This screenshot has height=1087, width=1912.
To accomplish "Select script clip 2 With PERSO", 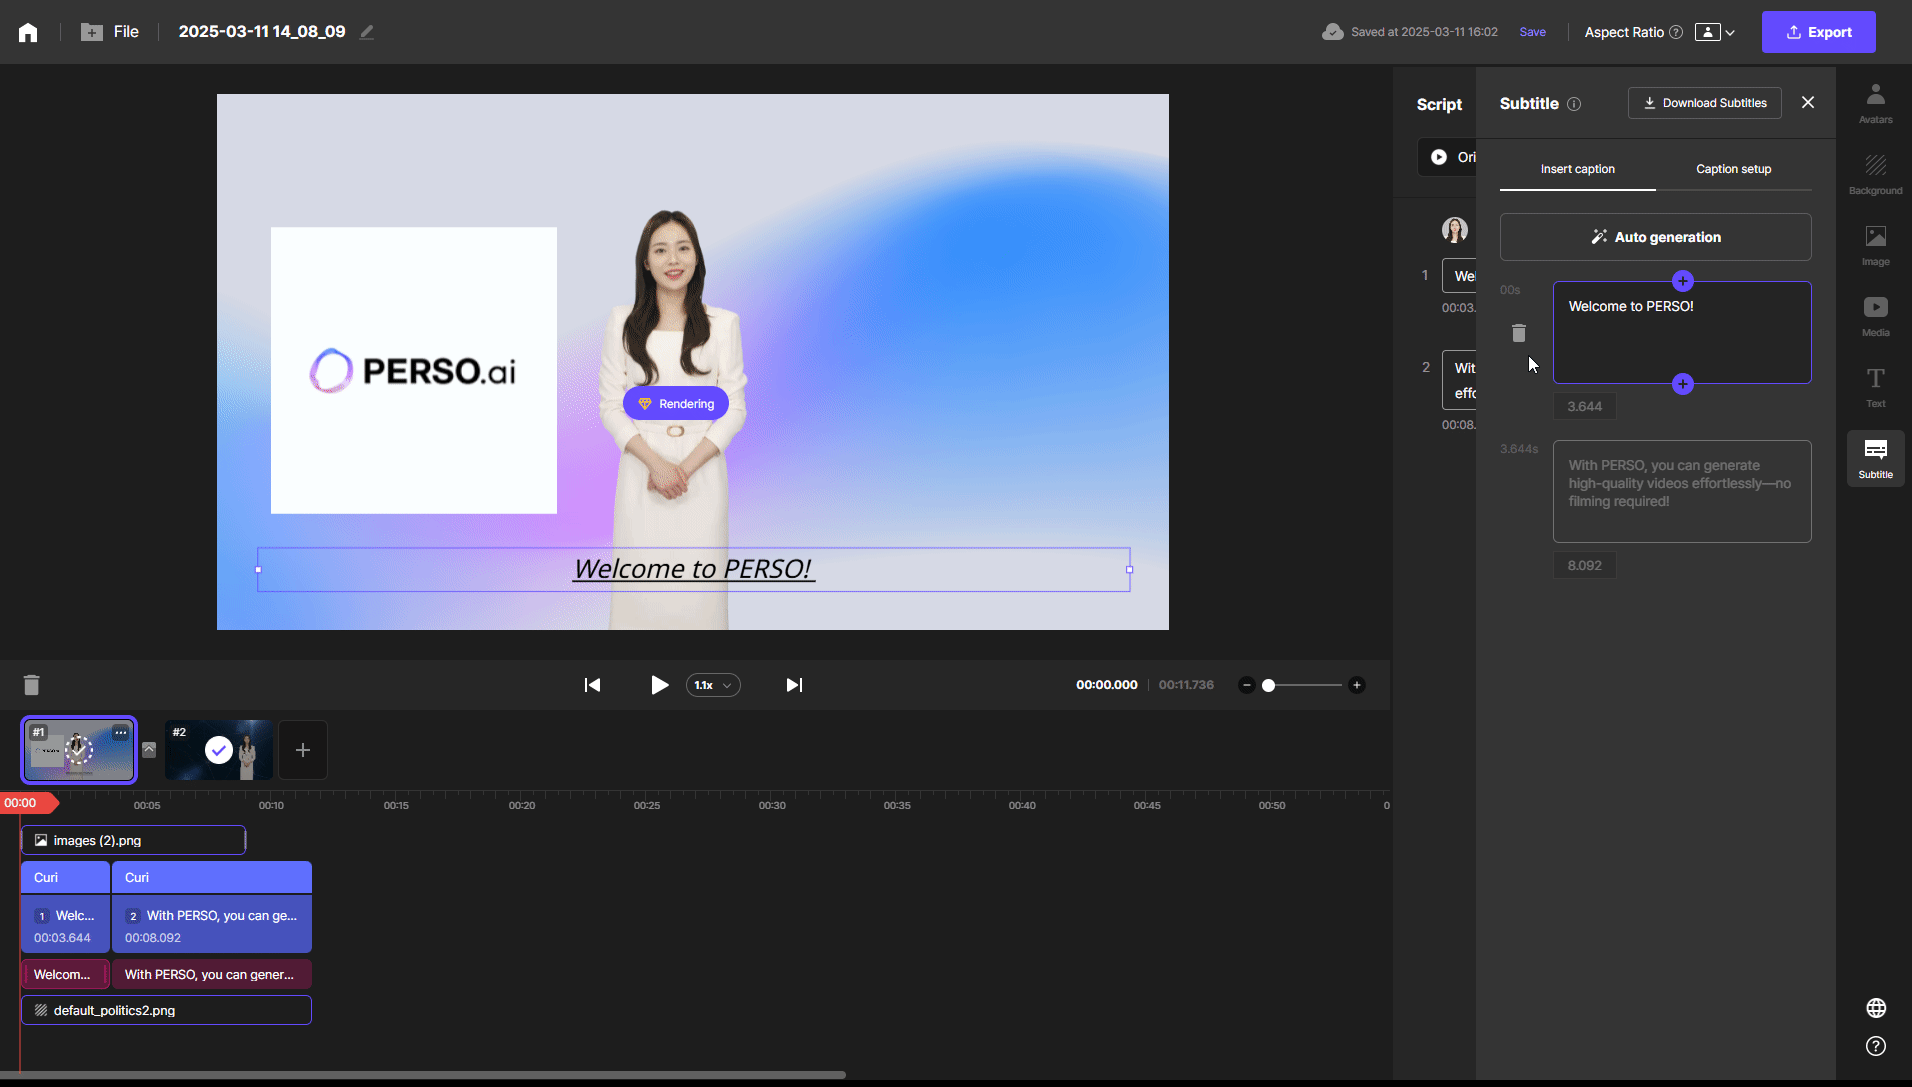I will pyautogui.click(x=212, y=925).
